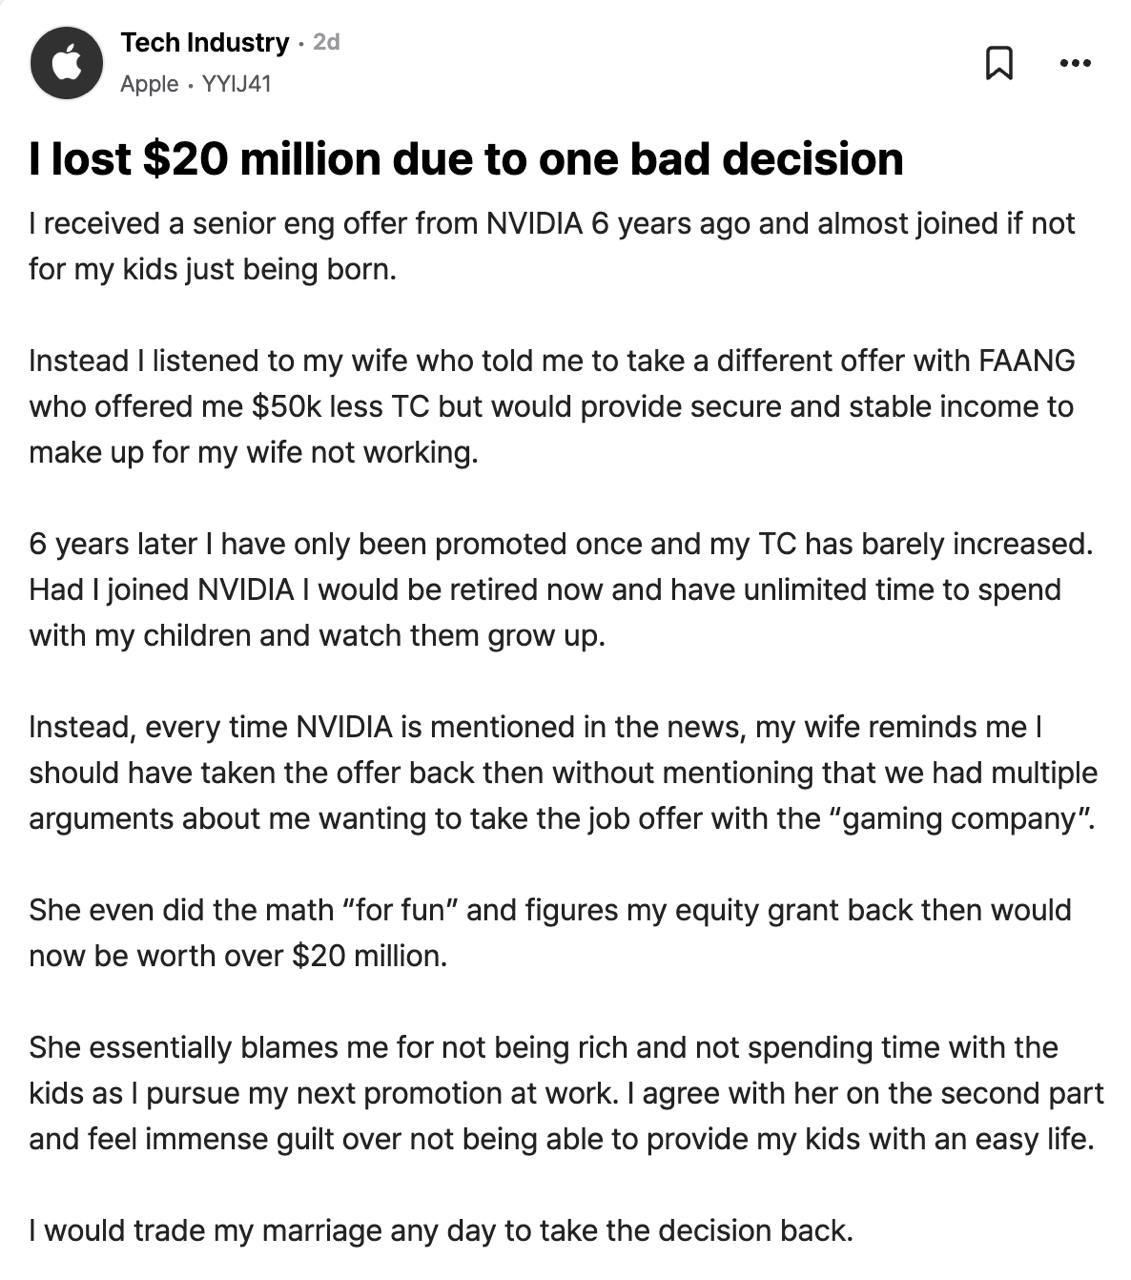Click the paragraph starting "Instead, every time NVIDIA"
Viewport: 1131px width, 1280px height.
coord(562,772)
